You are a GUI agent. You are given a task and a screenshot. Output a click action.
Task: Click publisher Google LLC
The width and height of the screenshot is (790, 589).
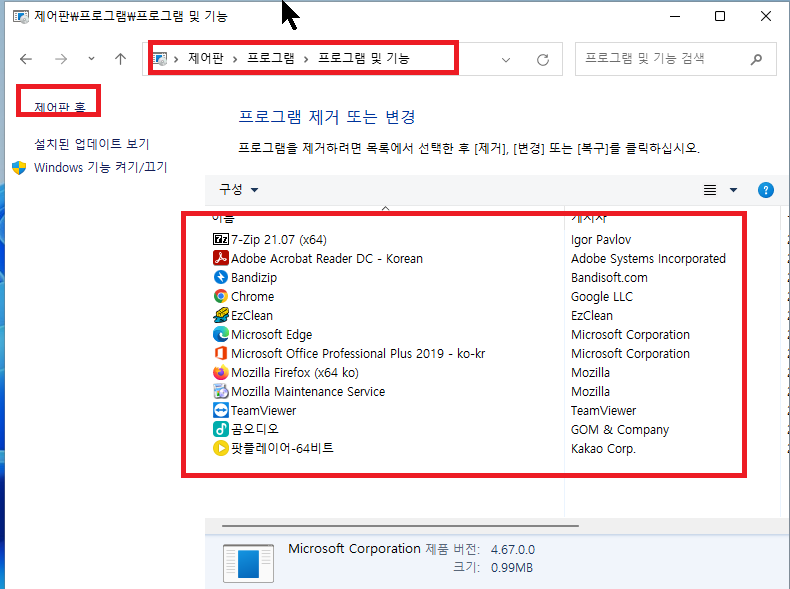(x=602, y=297)
